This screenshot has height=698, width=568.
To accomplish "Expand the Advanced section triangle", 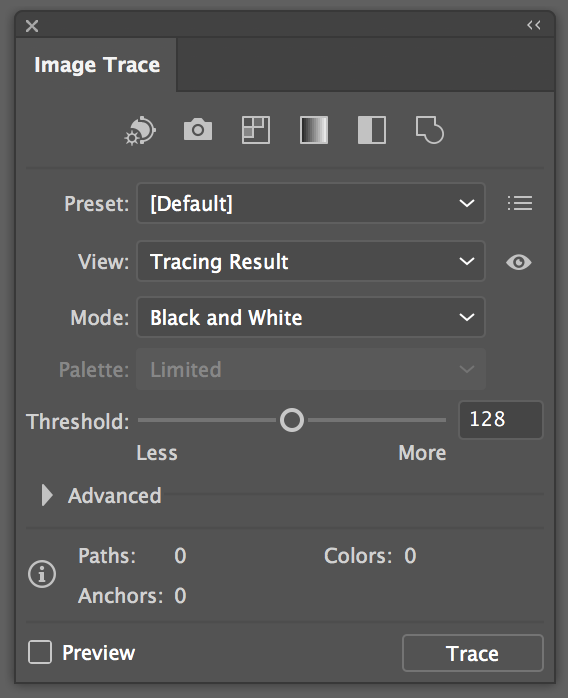I will (x=47, y=495).
